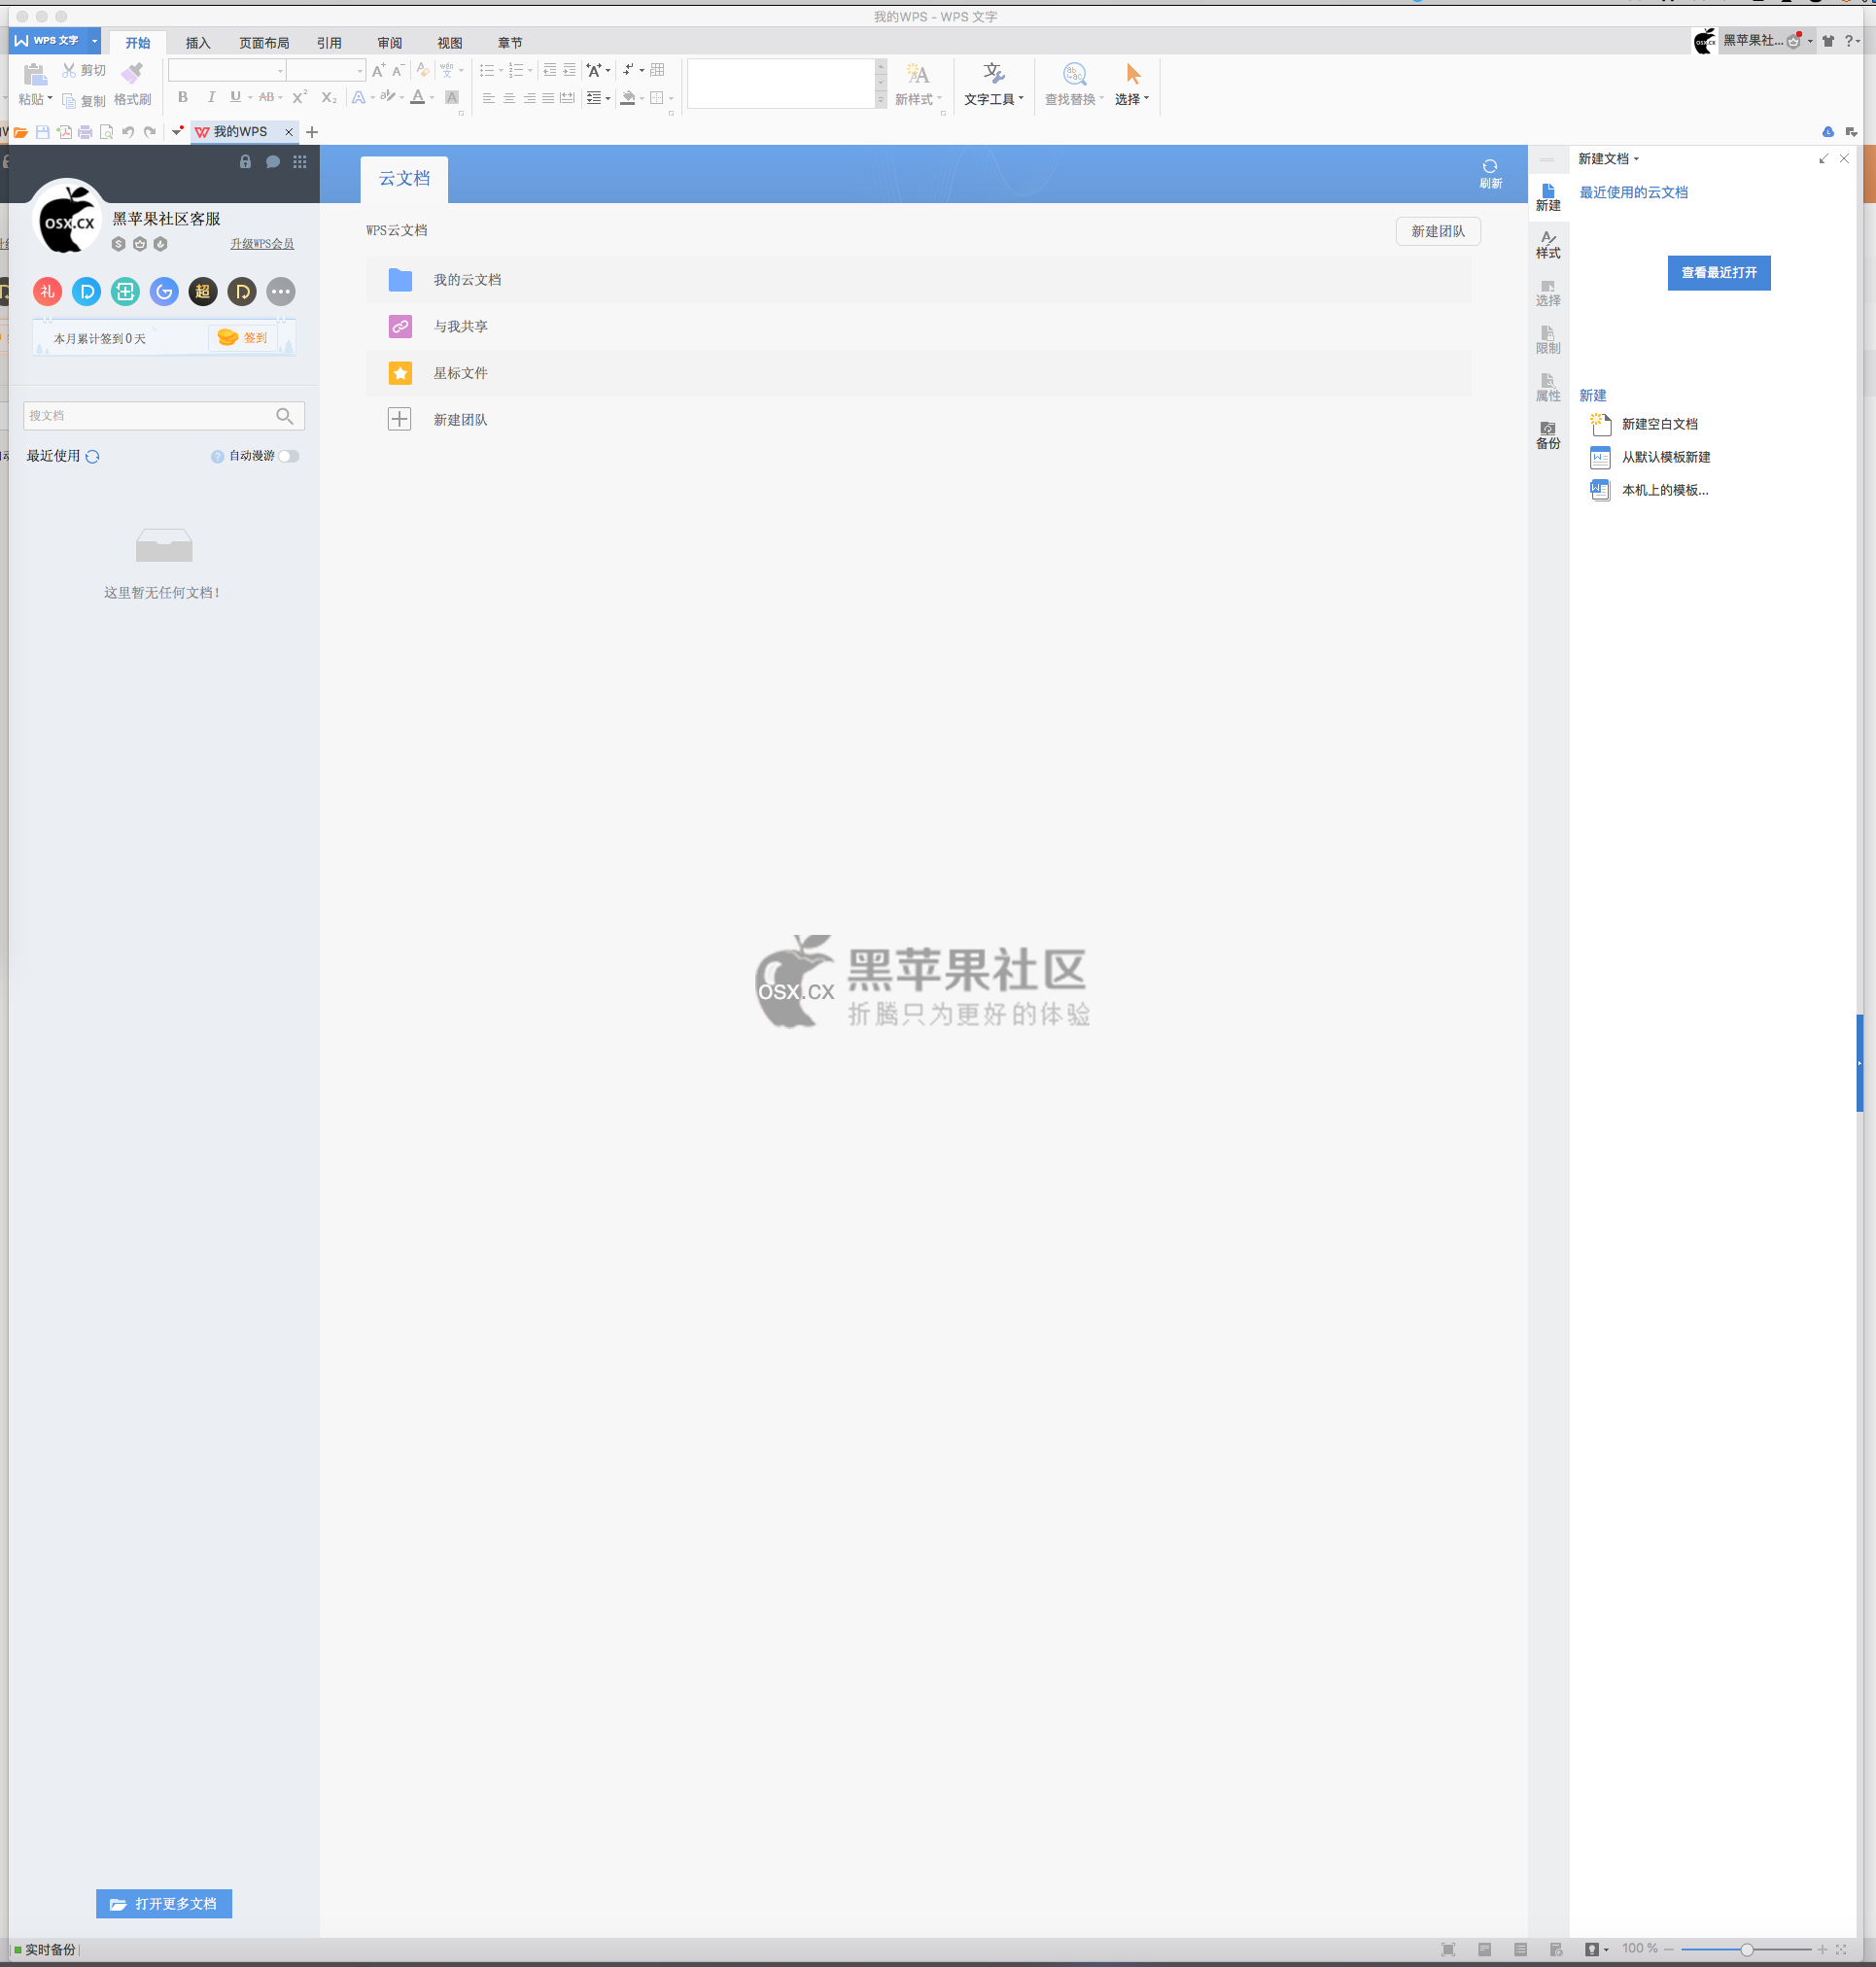
Task: Click the chat bubble message icon
Action: [272, 162]
